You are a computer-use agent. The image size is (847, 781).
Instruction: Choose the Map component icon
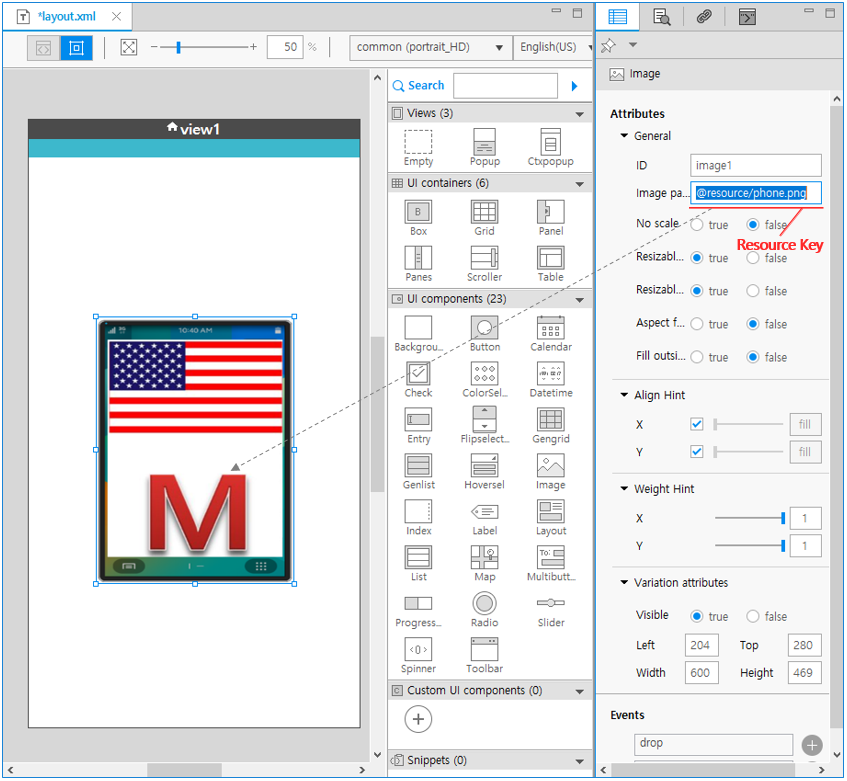pos(484,558)
